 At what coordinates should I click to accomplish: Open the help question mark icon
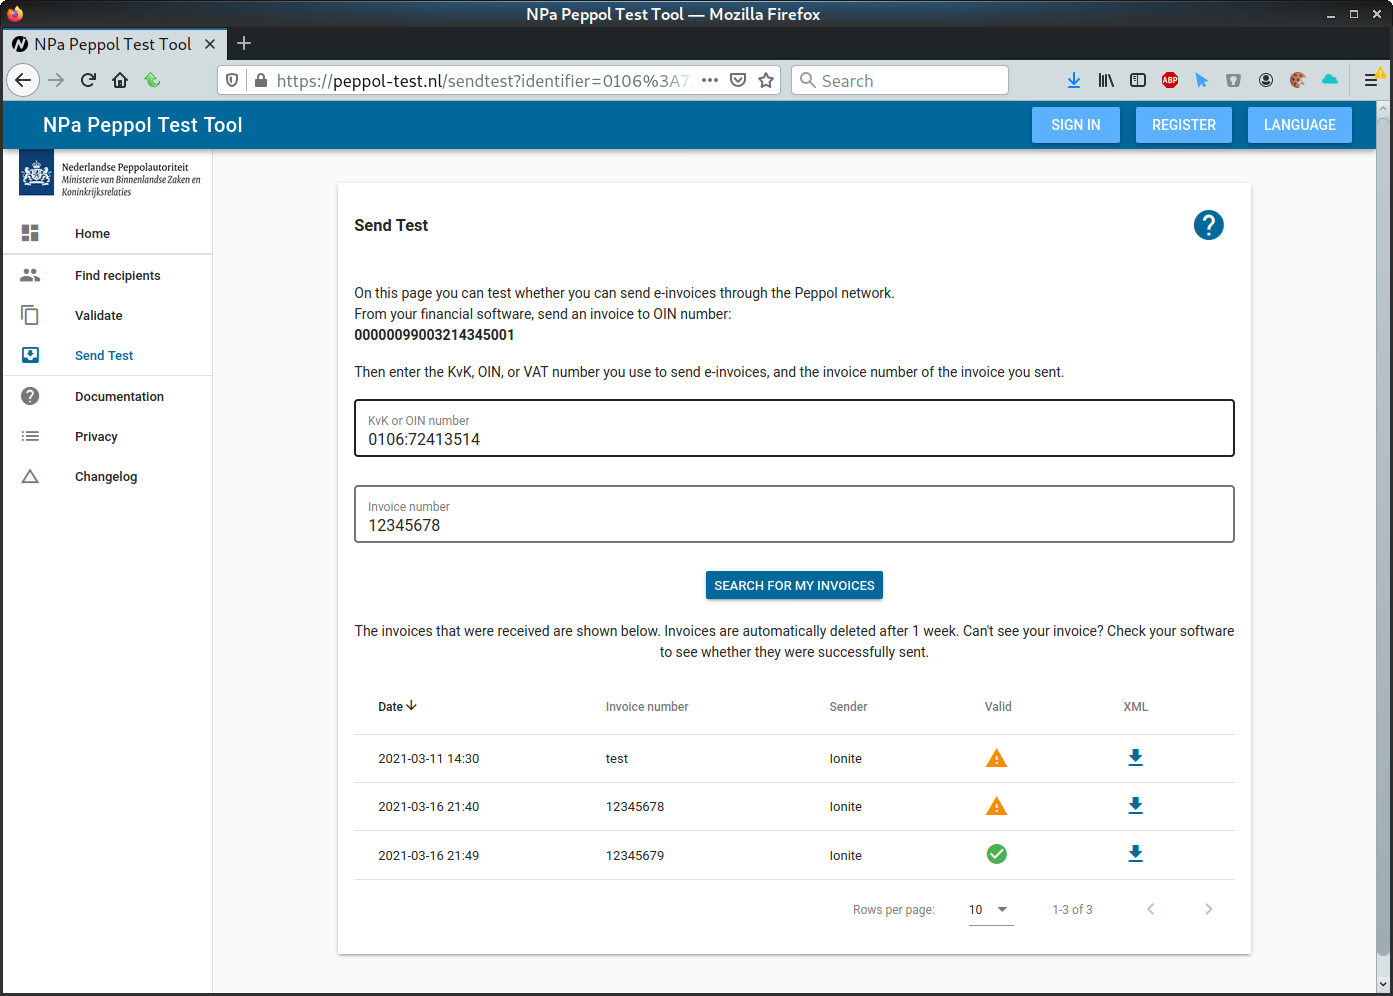1208,225
